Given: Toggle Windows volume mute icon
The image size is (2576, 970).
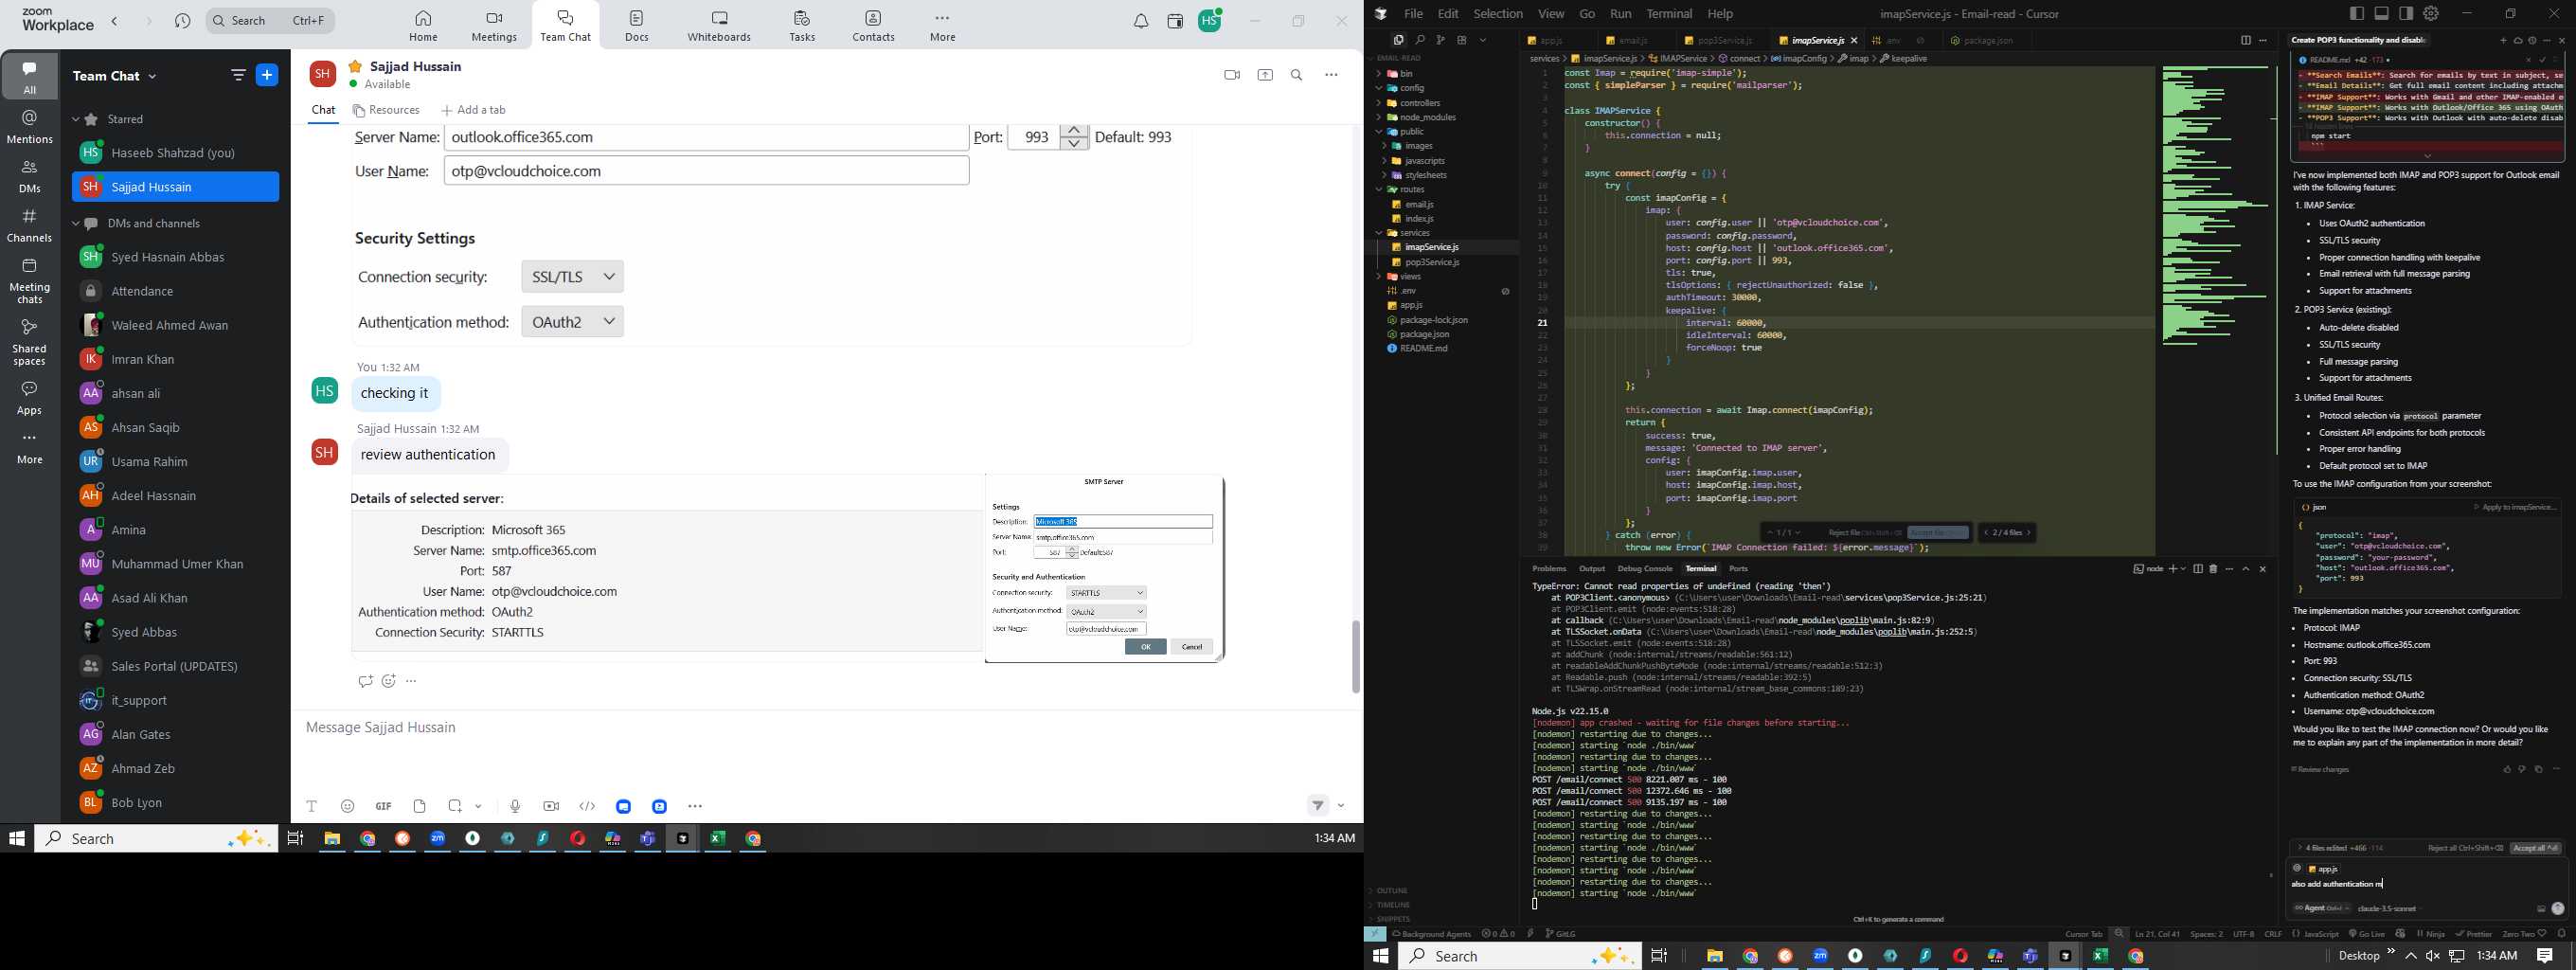Looking at the screenshot, I should pyautogui.click(x=2433, y=956).
